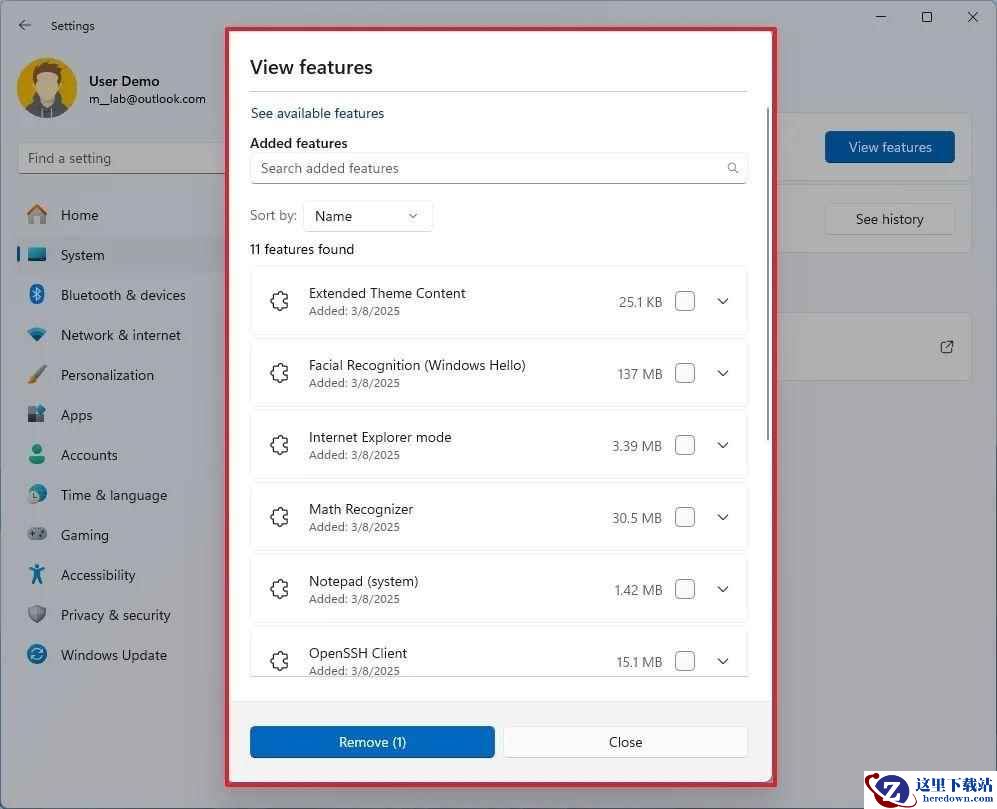
Task: Tick the Internet Explorer mode checkbox
Action: tap(685, 445)
